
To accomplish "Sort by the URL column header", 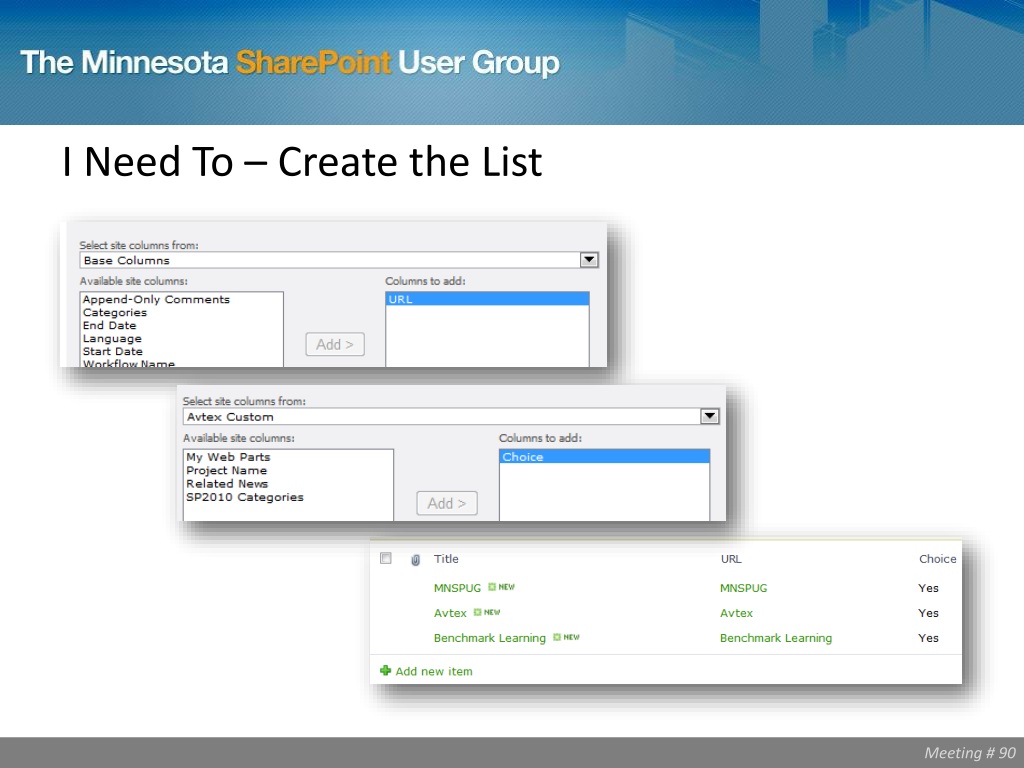I will [x=731, y=559].
